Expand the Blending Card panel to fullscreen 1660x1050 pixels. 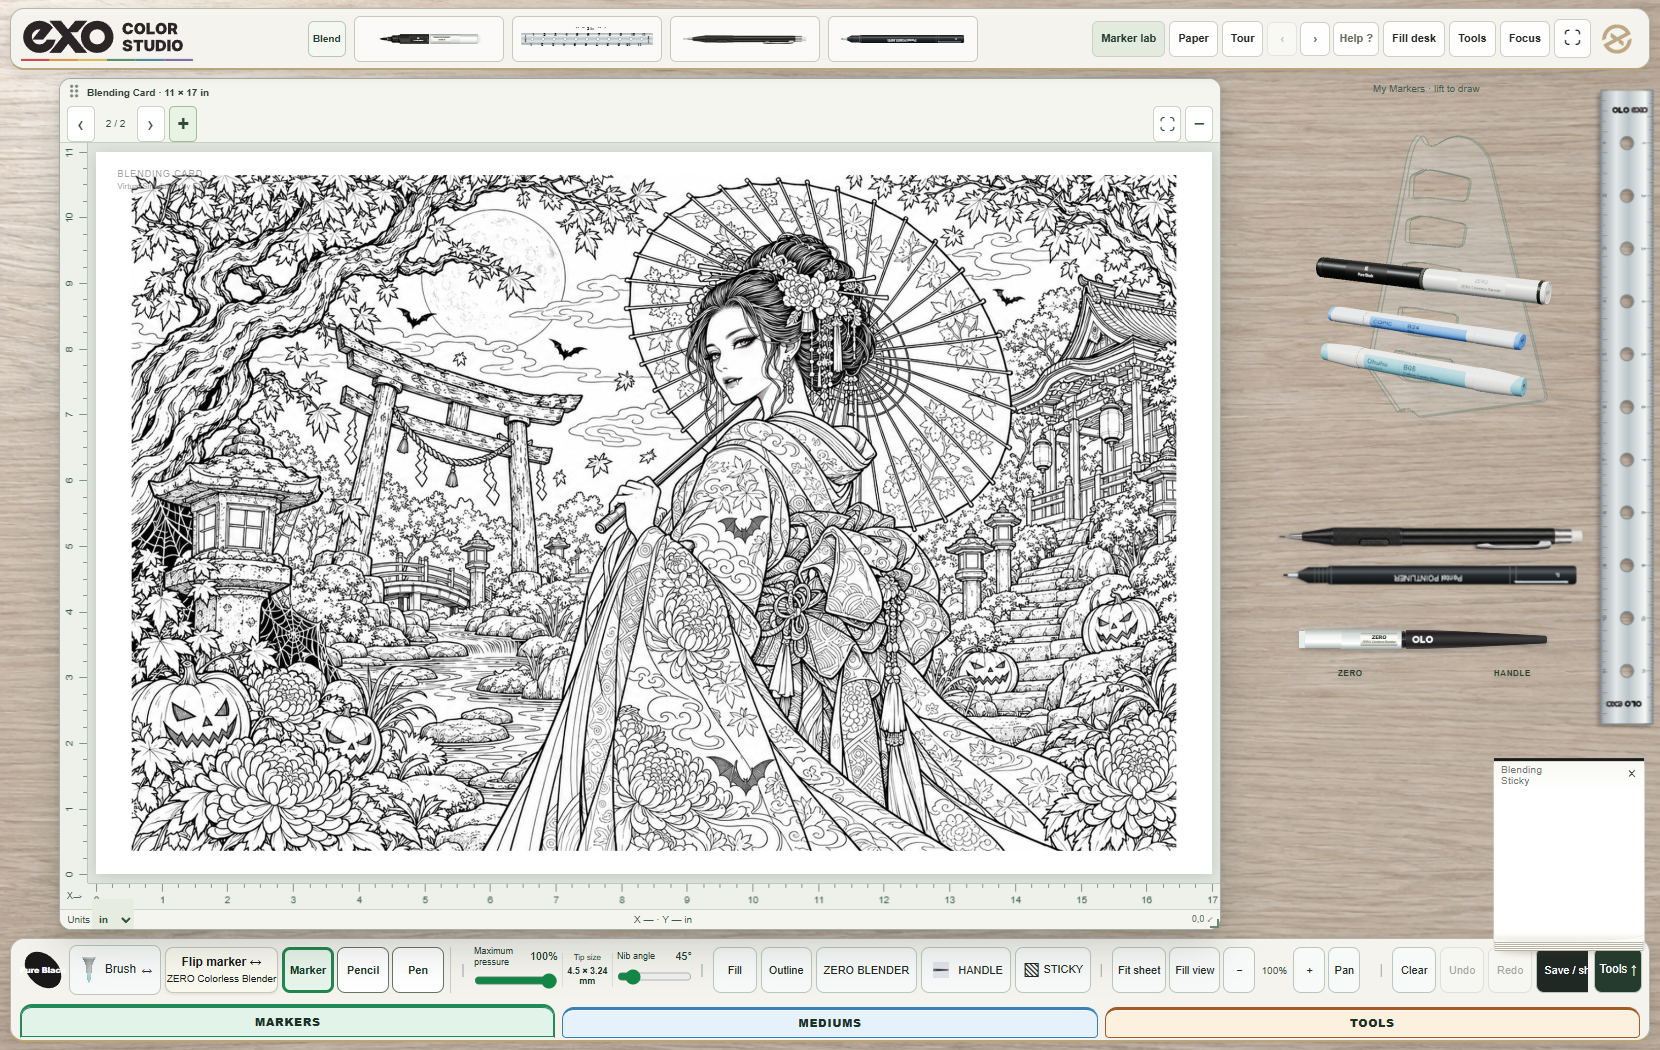[1167, 124]
